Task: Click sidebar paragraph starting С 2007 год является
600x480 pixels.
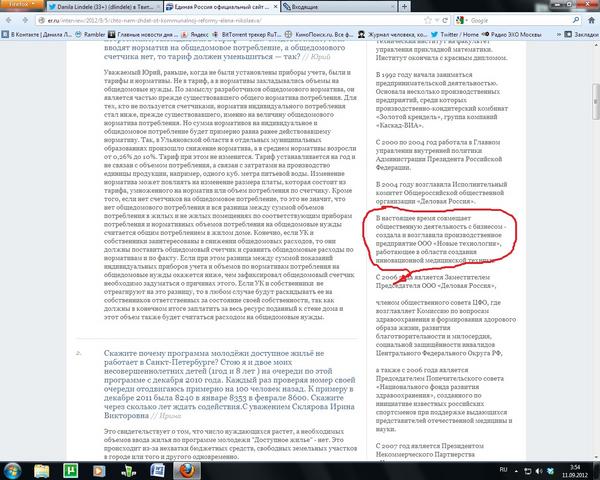Action: pos(429,450)
